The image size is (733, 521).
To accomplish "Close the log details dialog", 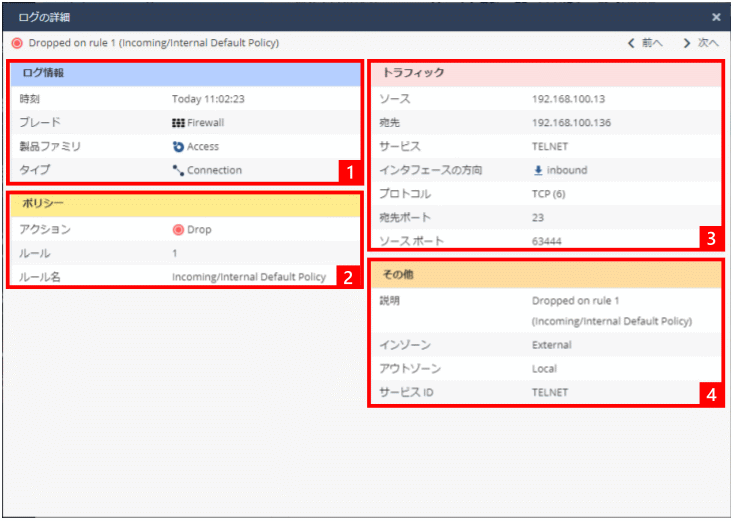I will pyautogui.click(x=716, y=17).
